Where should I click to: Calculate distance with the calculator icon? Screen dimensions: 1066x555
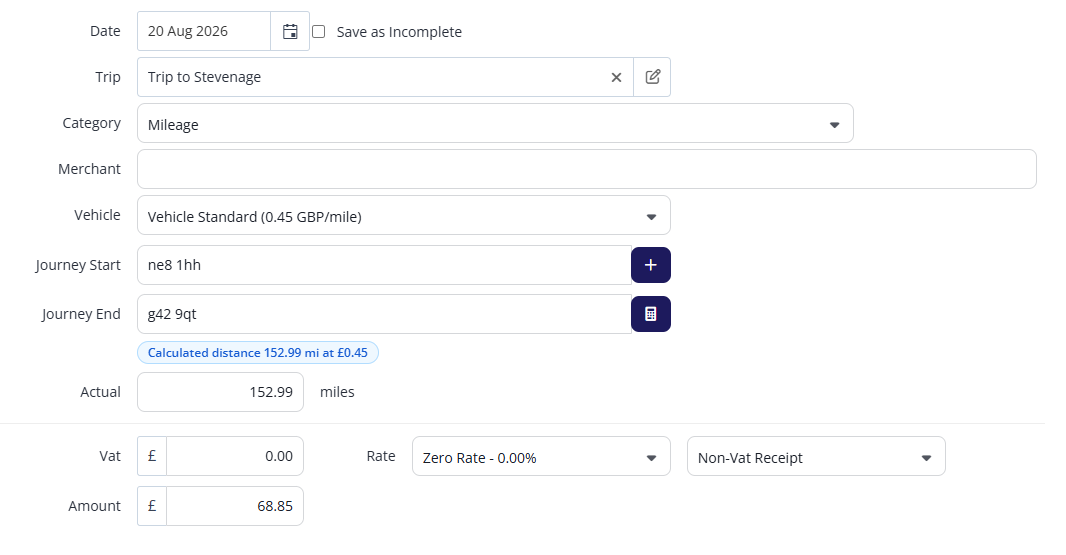[651, 314]
